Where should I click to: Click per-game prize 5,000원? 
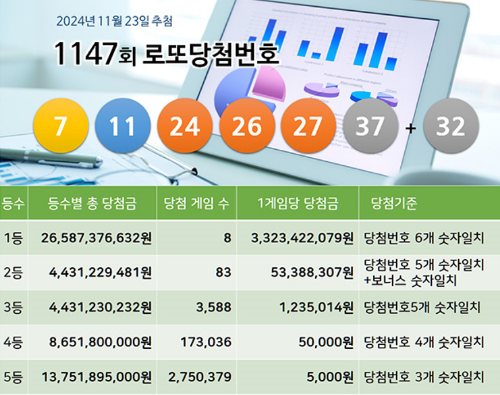330,377
